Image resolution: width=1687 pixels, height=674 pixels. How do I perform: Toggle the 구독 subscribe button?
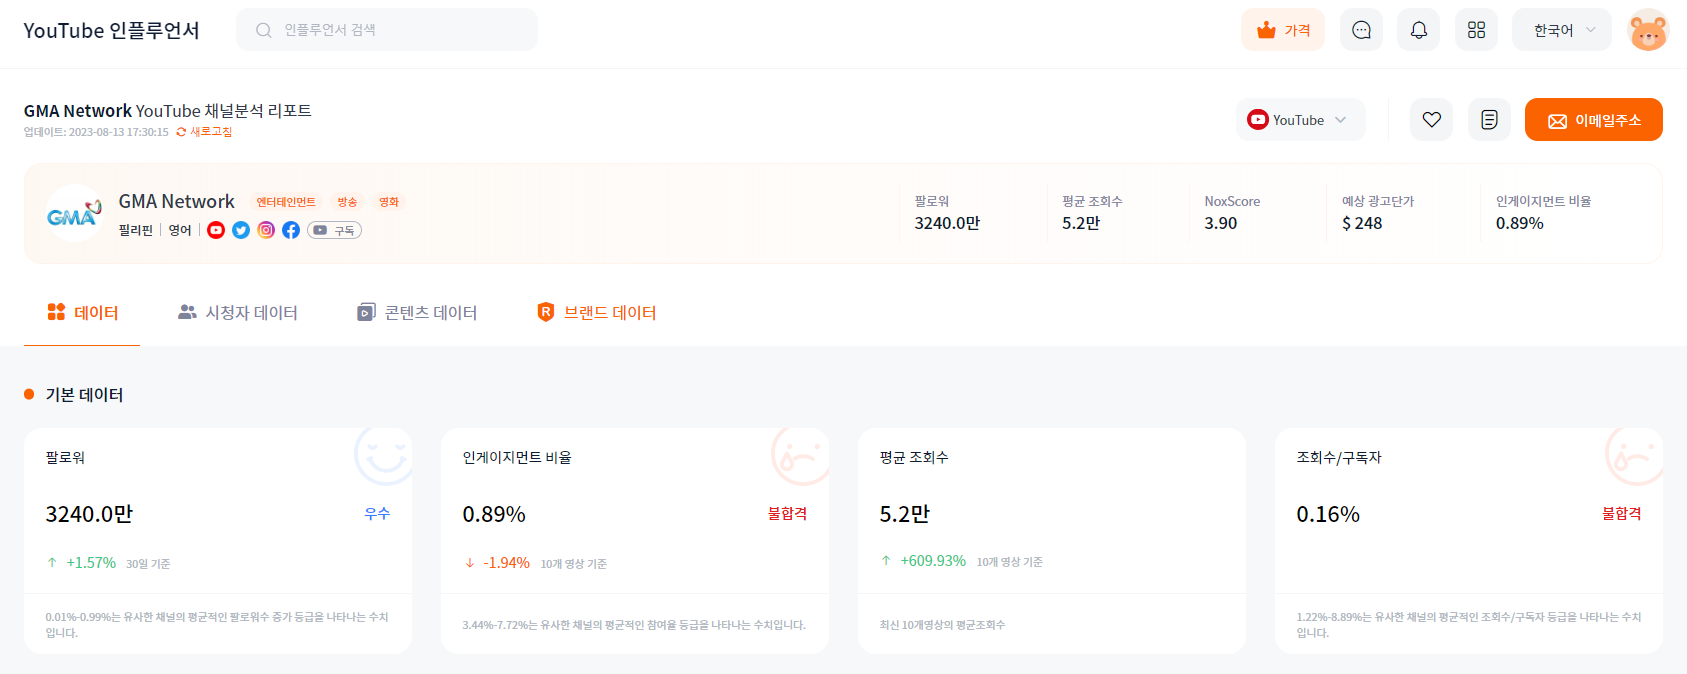tap(334, 230)
